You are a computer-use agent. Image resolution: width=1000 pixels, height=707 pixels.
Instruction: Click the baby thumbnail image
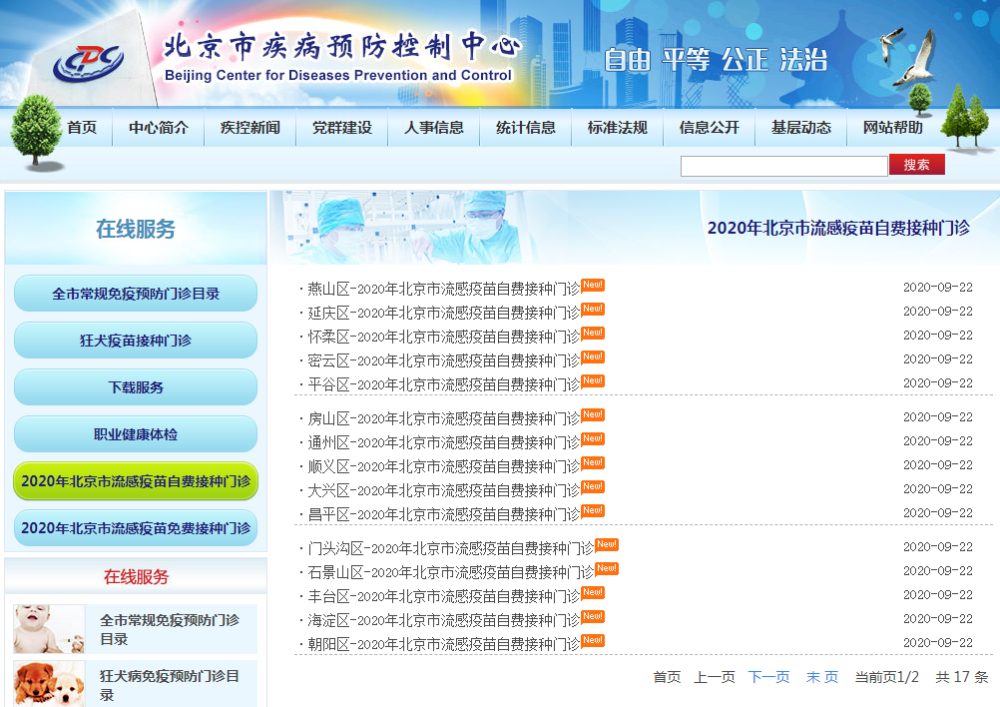click(x=49, y=629)
